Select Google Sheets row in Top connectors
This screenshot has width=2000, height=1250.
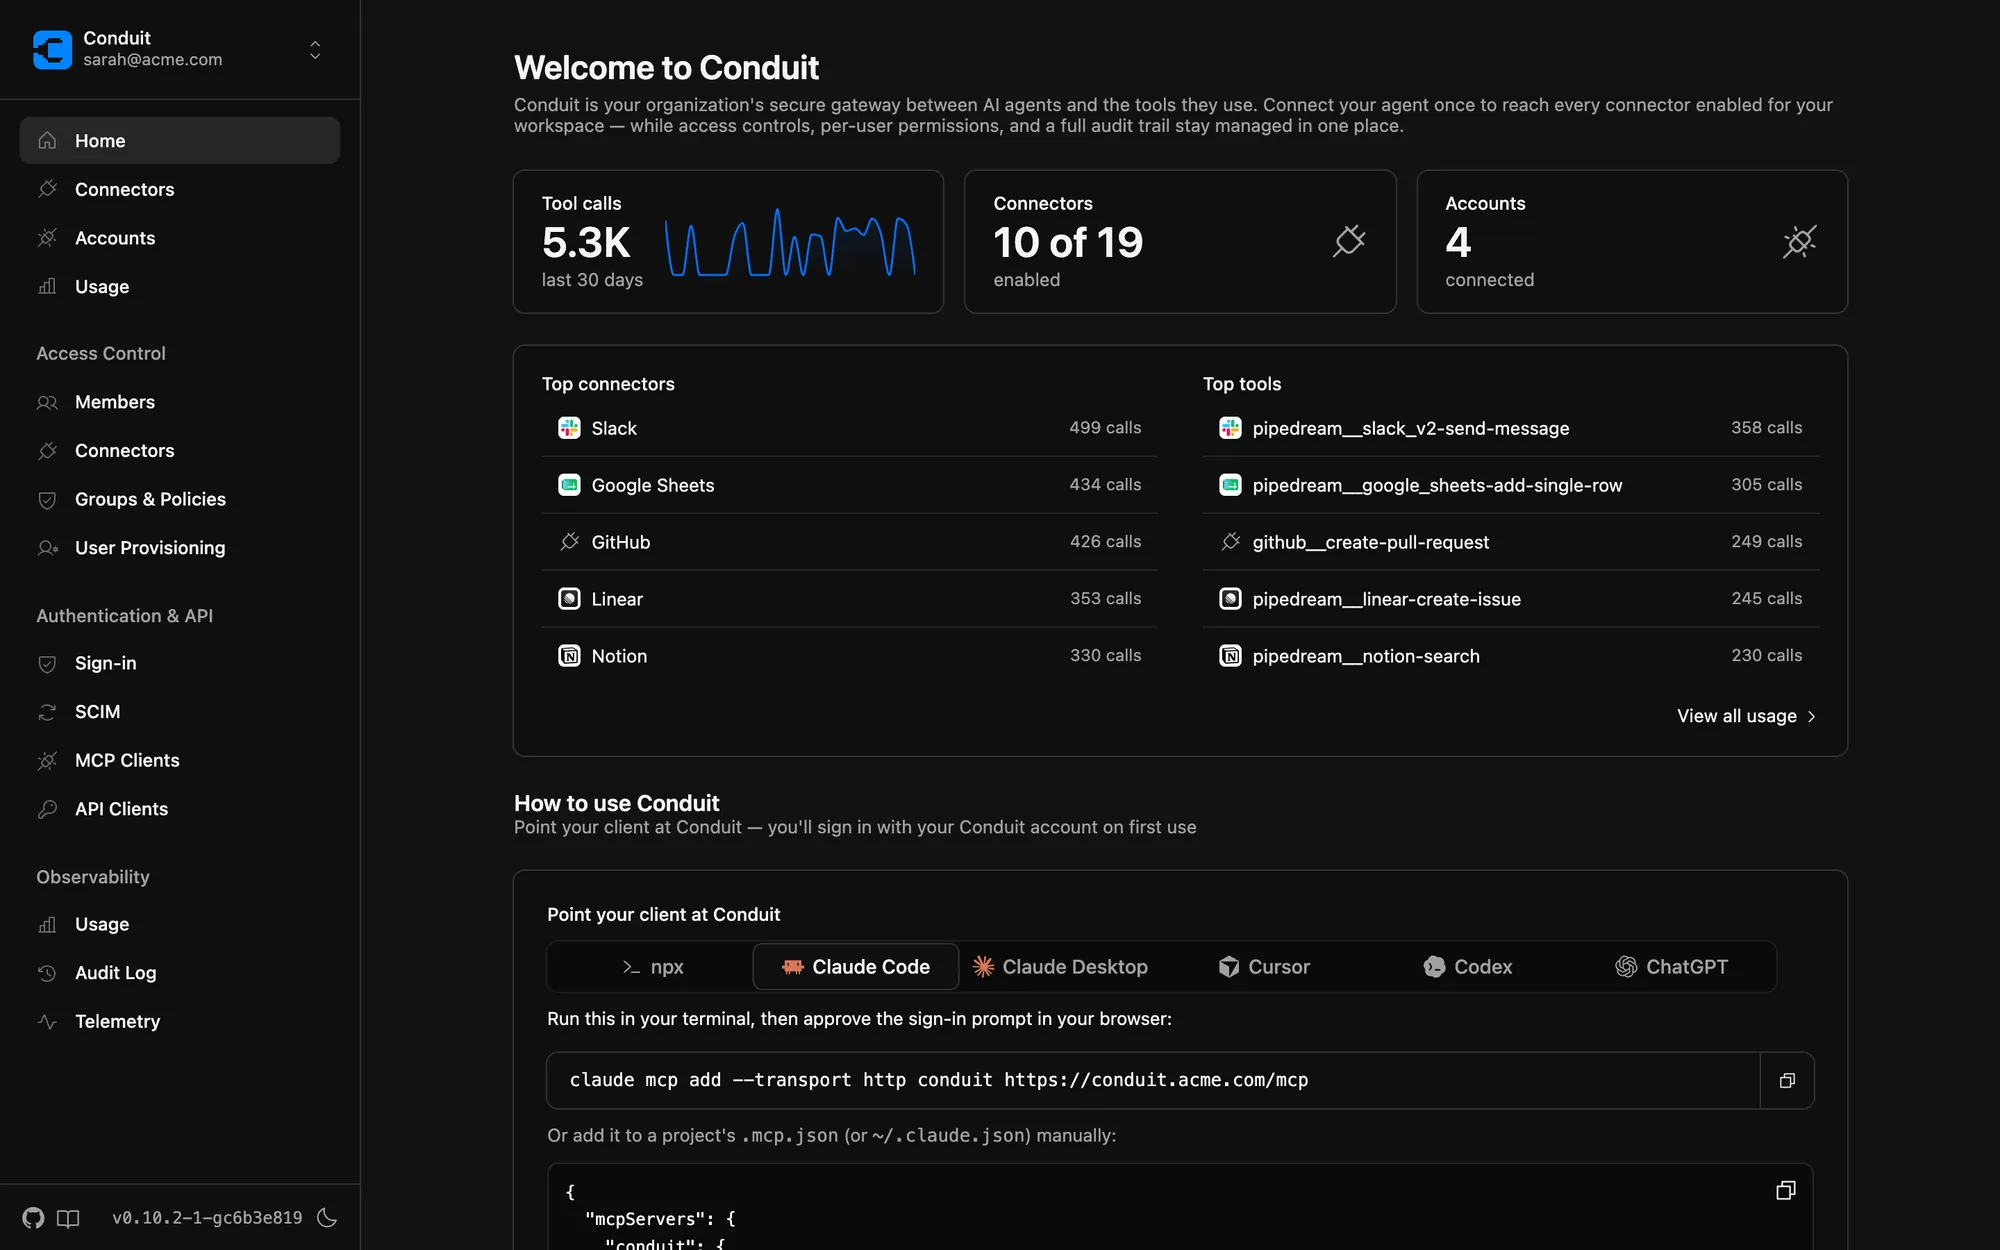pos(849,485)
